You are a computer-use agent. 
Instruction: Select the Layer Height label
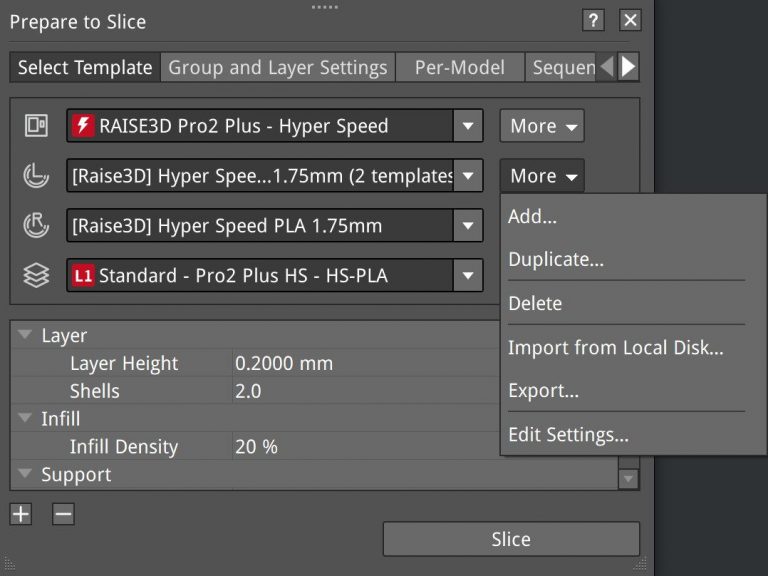pyautogui.click(x=124, y=363)
